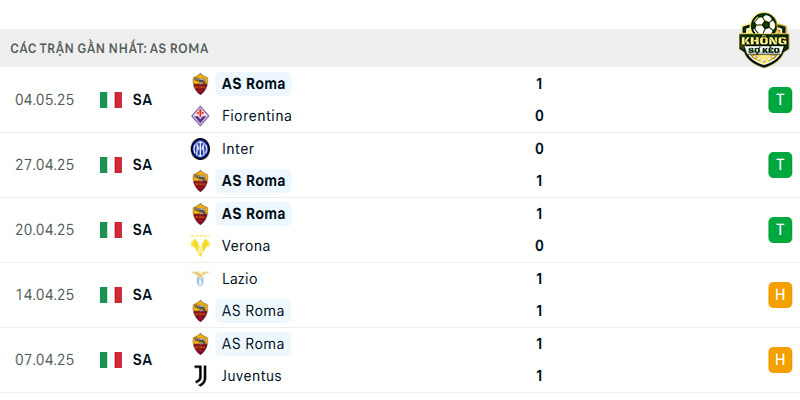Click the Inter score of 0
The width and height of the screenshot is (800, 400).
tap(539, 148)
